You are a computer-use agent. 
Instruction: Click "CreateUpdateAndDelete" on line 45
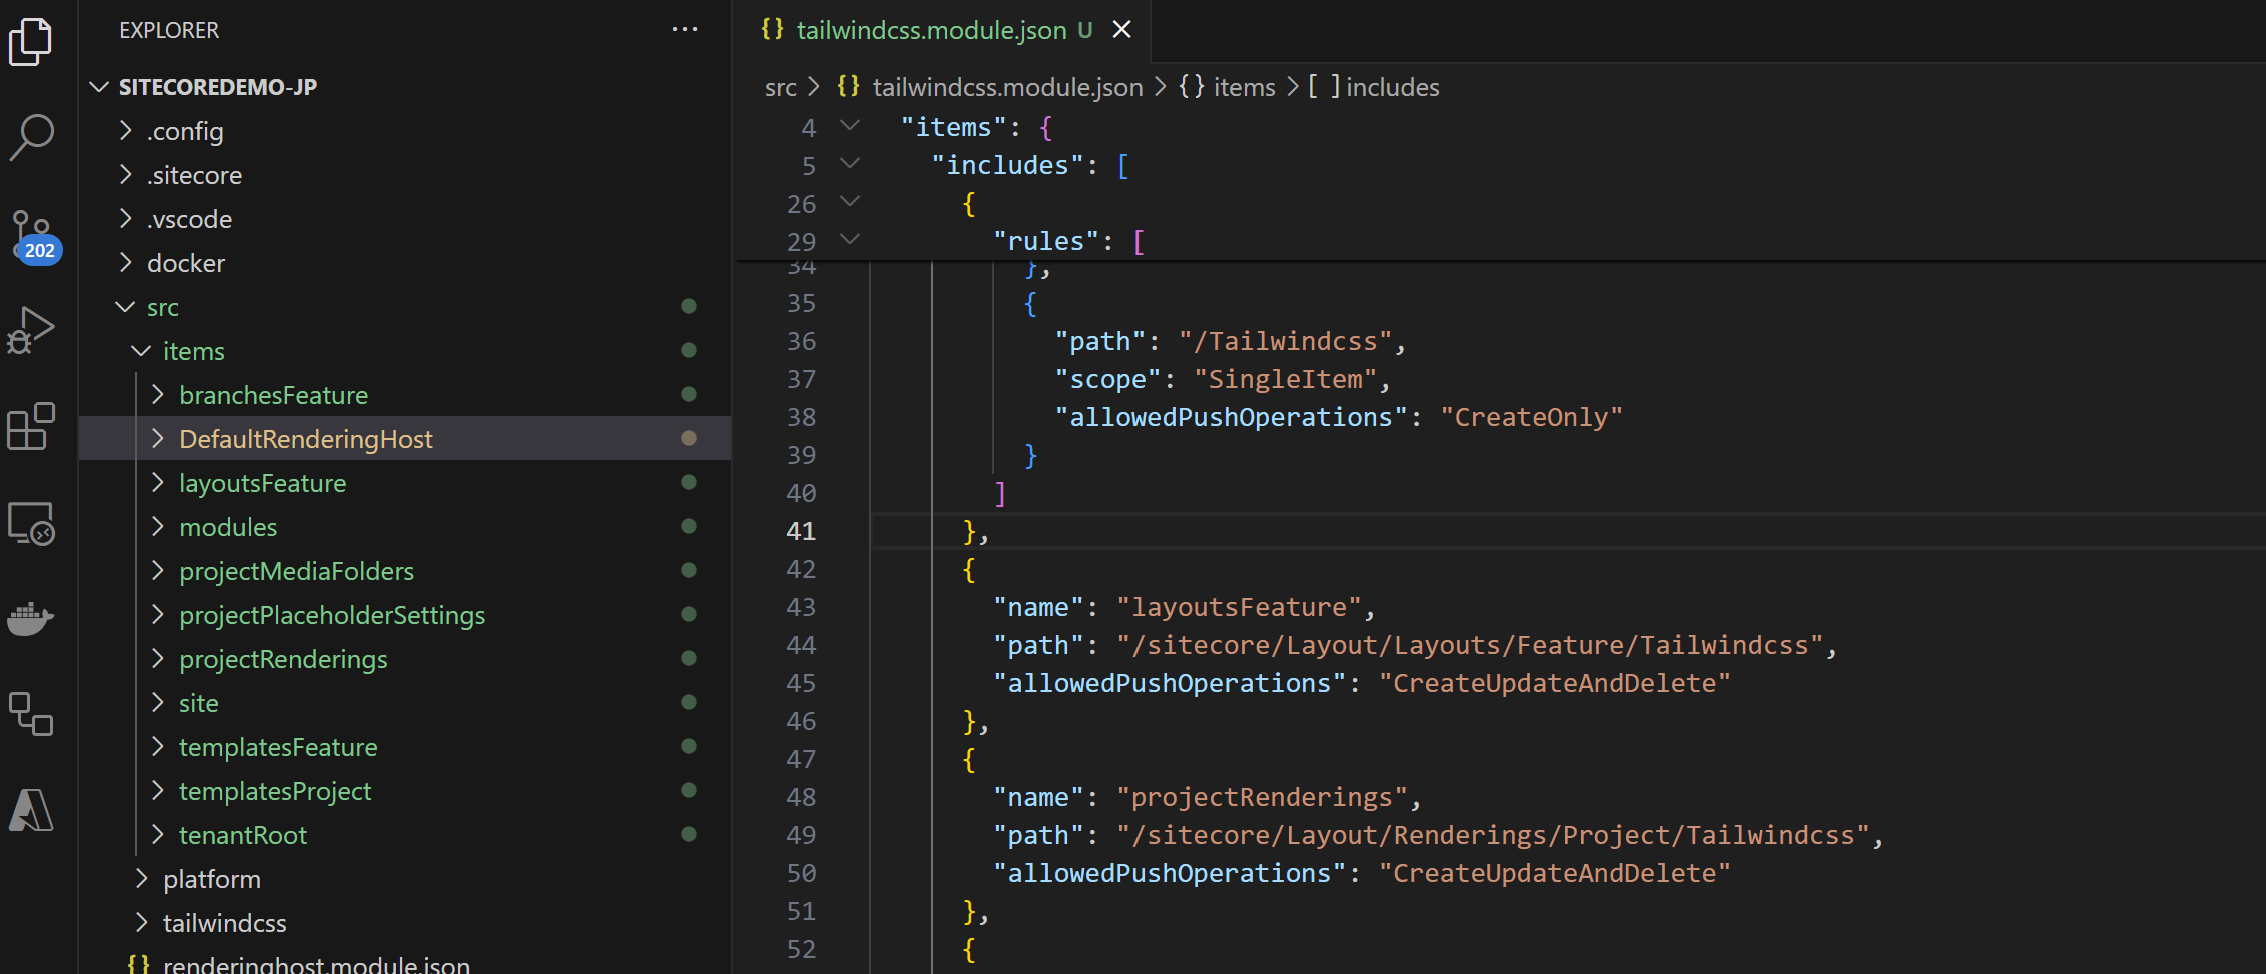click(1555, 683)
